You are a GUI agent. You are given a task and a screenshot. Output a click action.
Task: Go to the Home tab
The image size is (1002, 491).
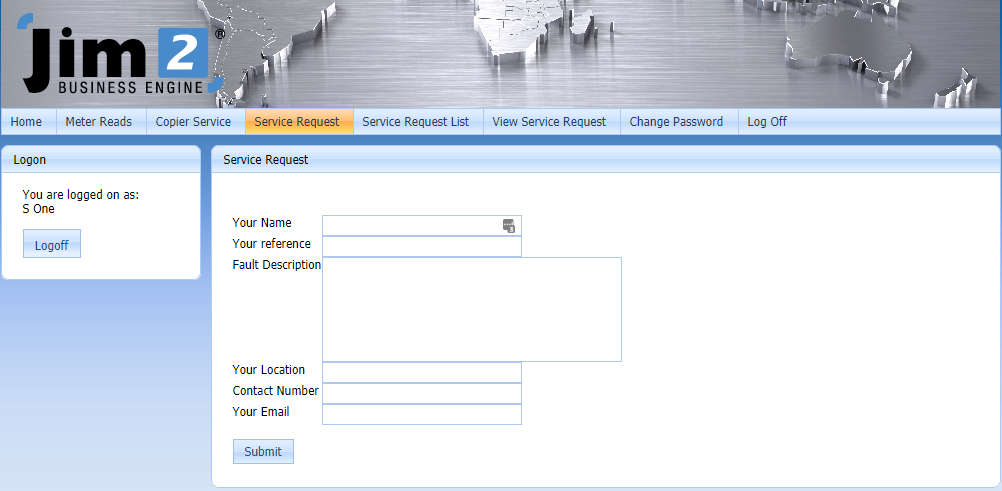click(x=26, y=121)
